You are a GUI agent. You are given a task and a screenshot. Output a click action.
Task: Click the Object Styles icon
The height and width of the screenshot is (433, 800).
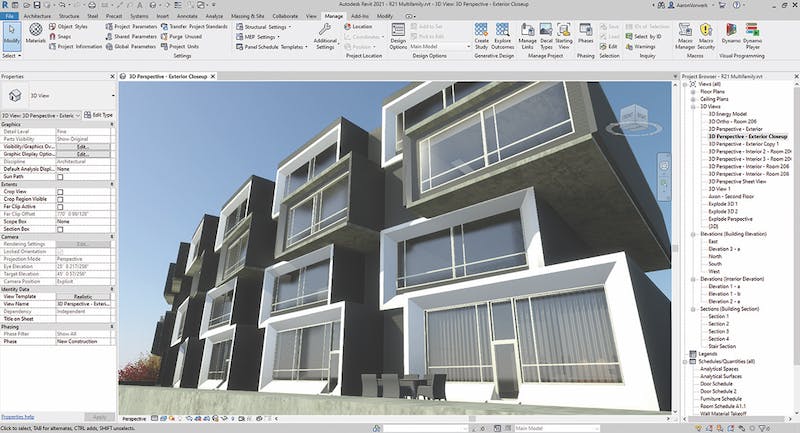[53, 27]
